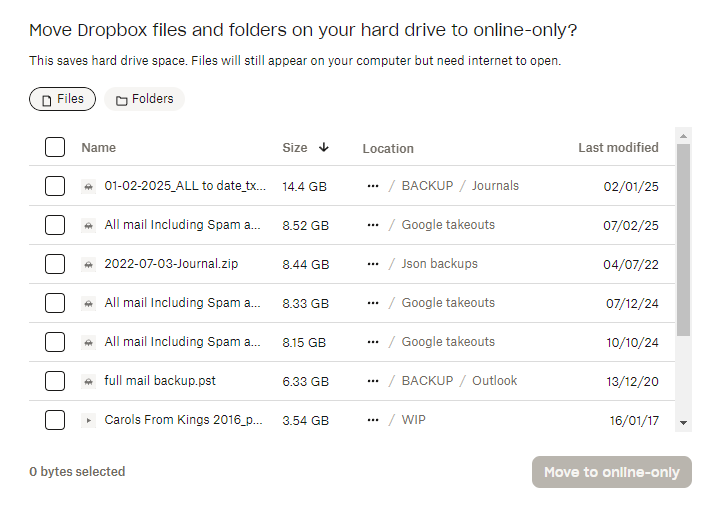Click the scrollbar's down arrow
Screen dimensions: 710x505
click(683, 423)
